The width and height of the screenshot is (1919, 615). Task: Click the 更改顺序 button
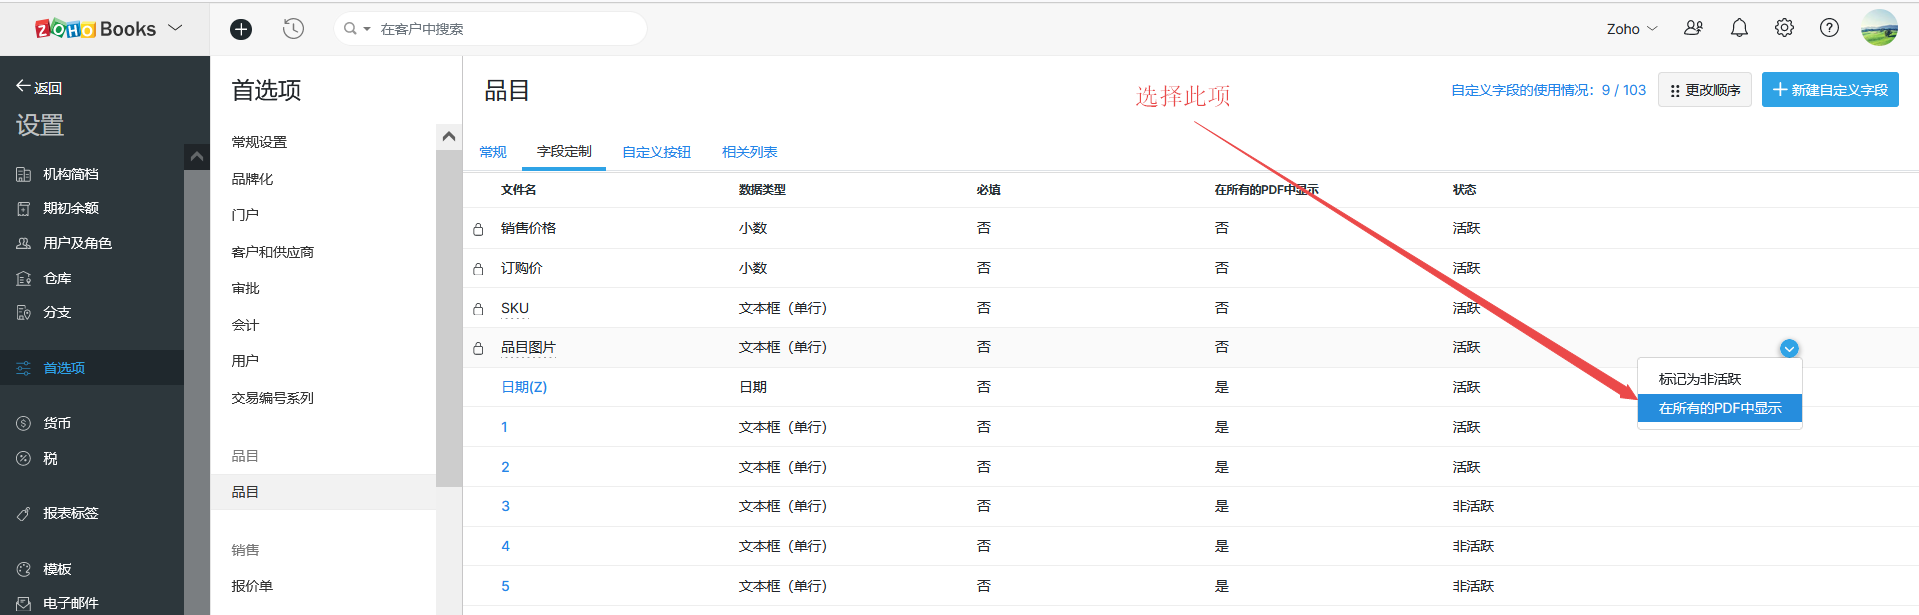(x=1704, y=90)
